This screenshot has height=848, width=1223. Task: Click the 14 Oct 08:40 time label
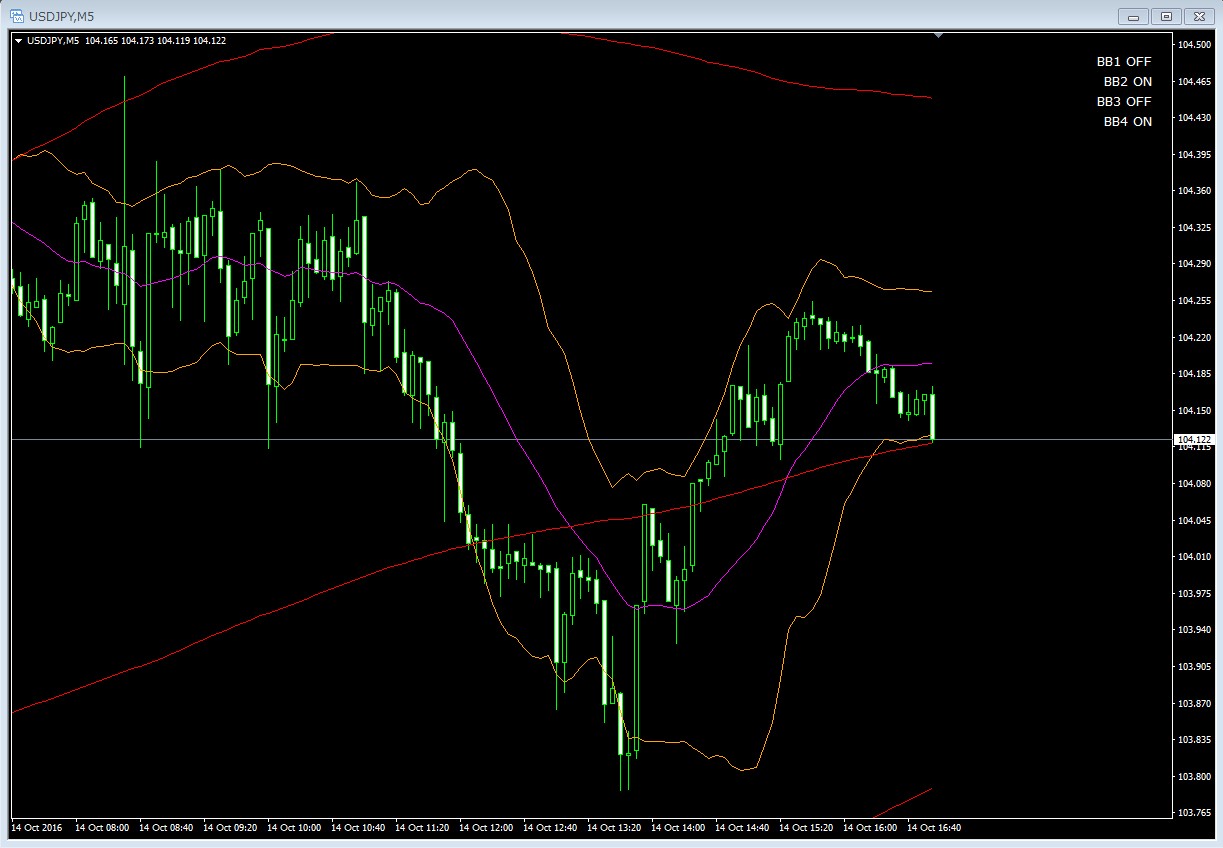pyautogui.click(x=166, y=828)
